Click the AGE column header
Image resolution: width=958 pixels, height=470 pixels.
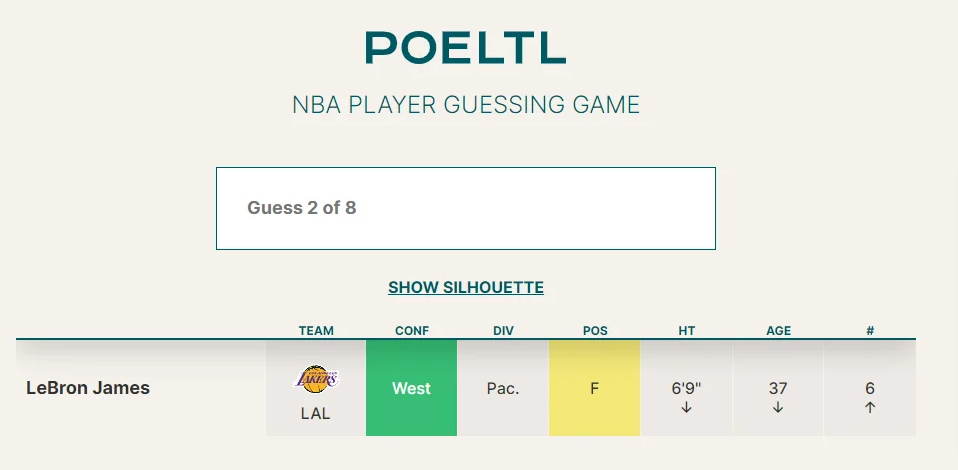coord(778,331)
